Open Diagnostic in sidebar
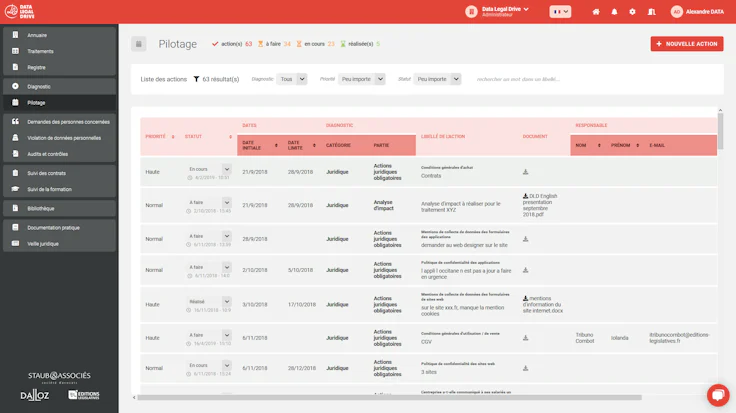Image resolution: width=736 pixels, height=413 pixels. (59, 86)
